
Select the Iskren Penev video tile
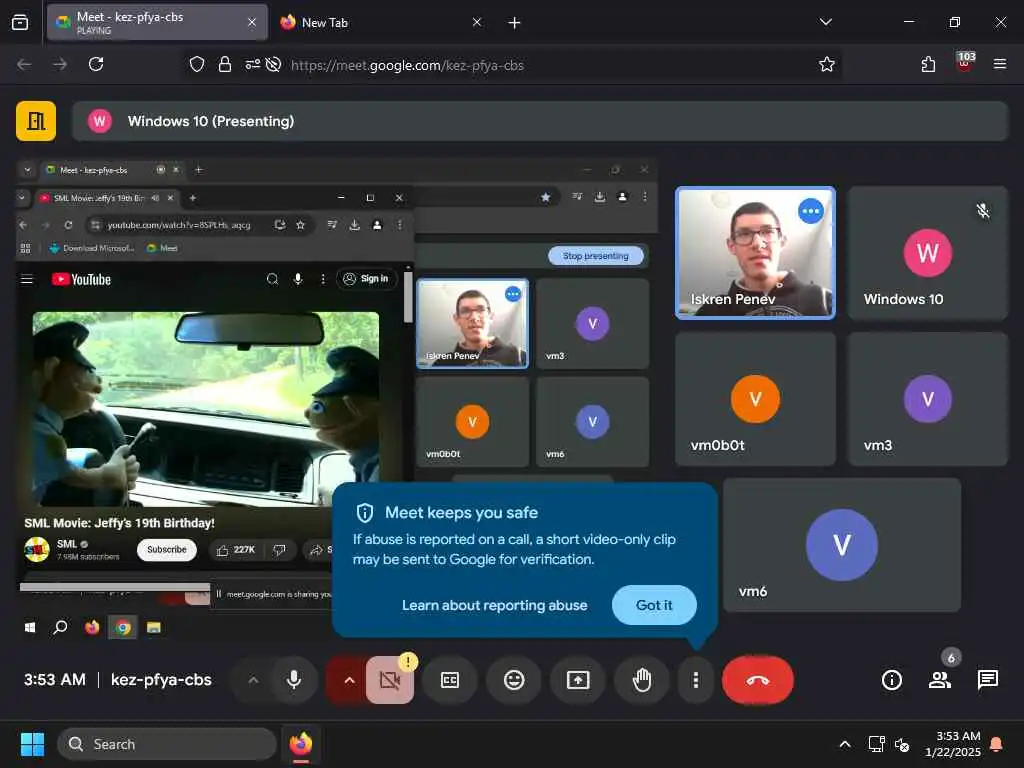(755, 253)
